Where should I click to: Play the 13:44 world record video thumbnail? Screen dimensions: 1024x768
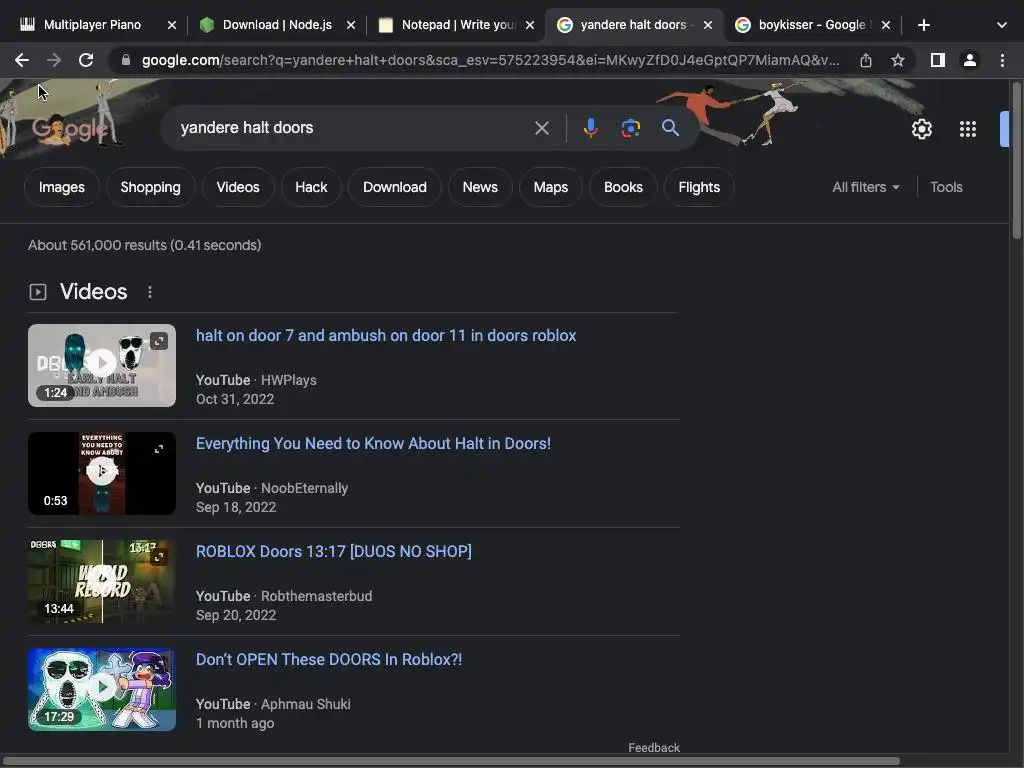pyautogui.click(x=102, y=581)
